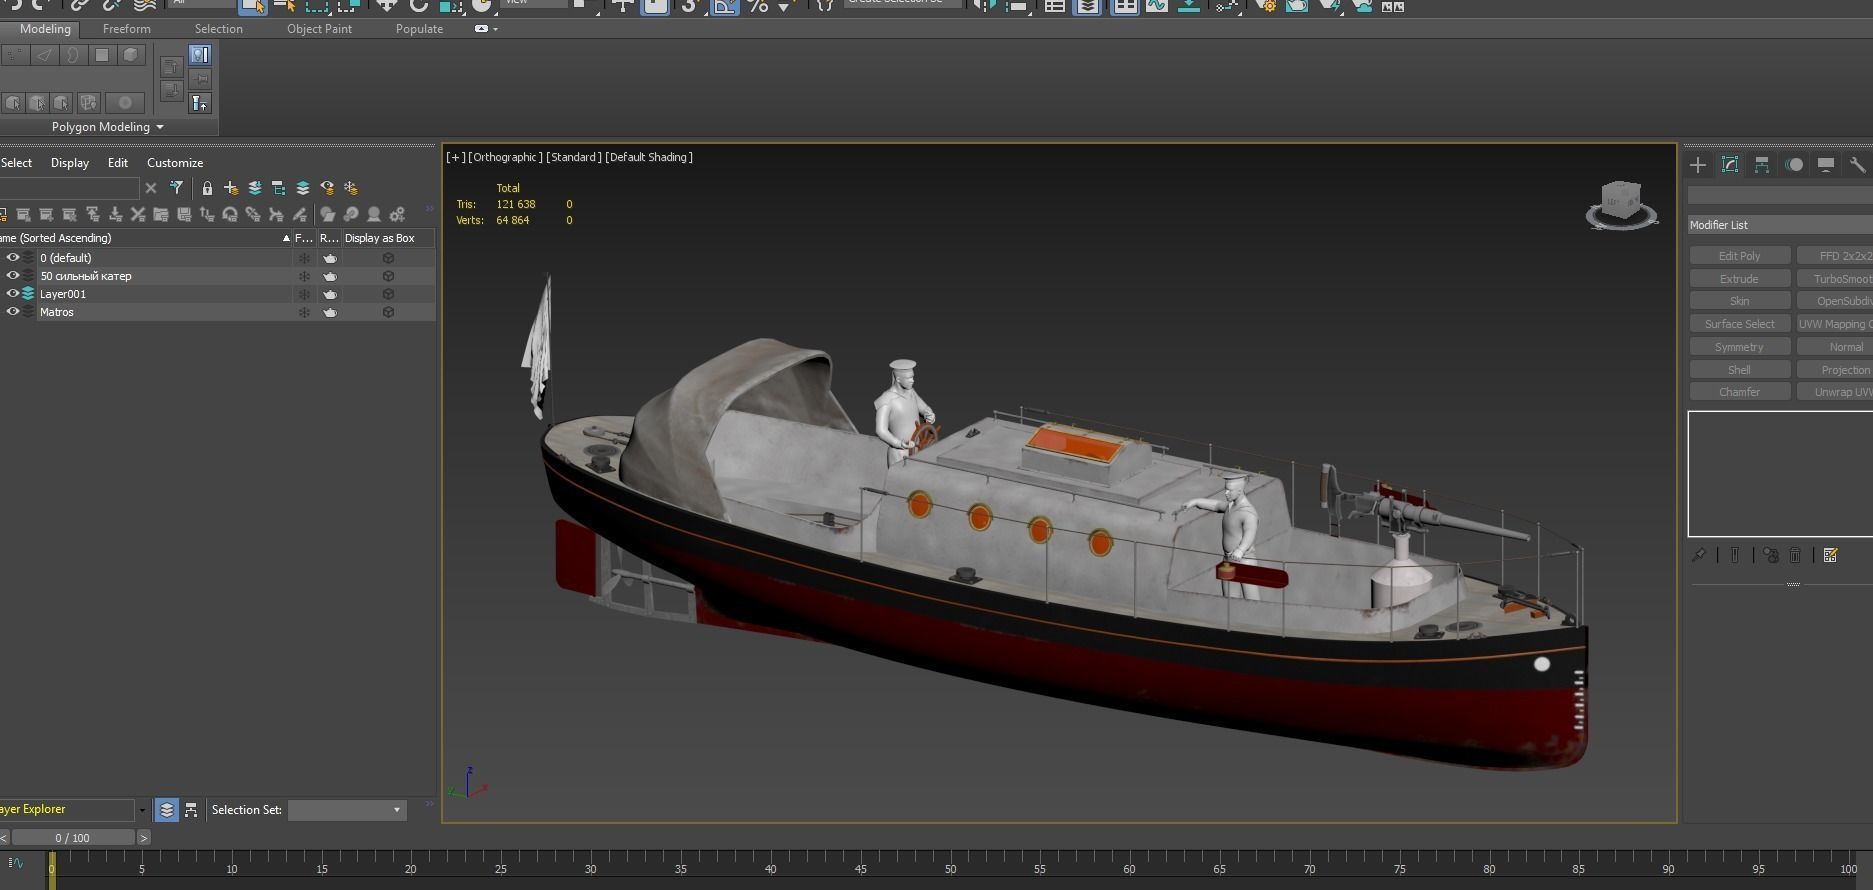Hide the 50 сильный катер layer
1873x890 pixels.
click(x=13, y=276)
